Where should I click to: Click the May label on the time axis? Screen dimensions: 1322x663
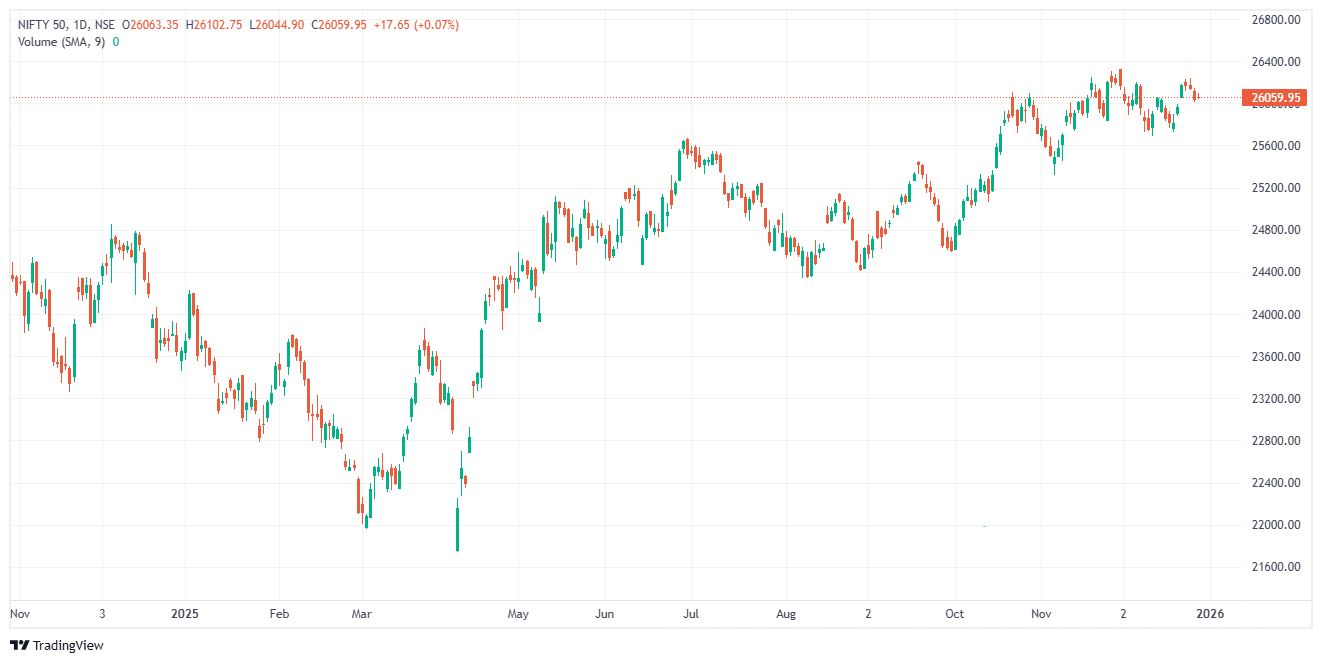coord(517,613)
